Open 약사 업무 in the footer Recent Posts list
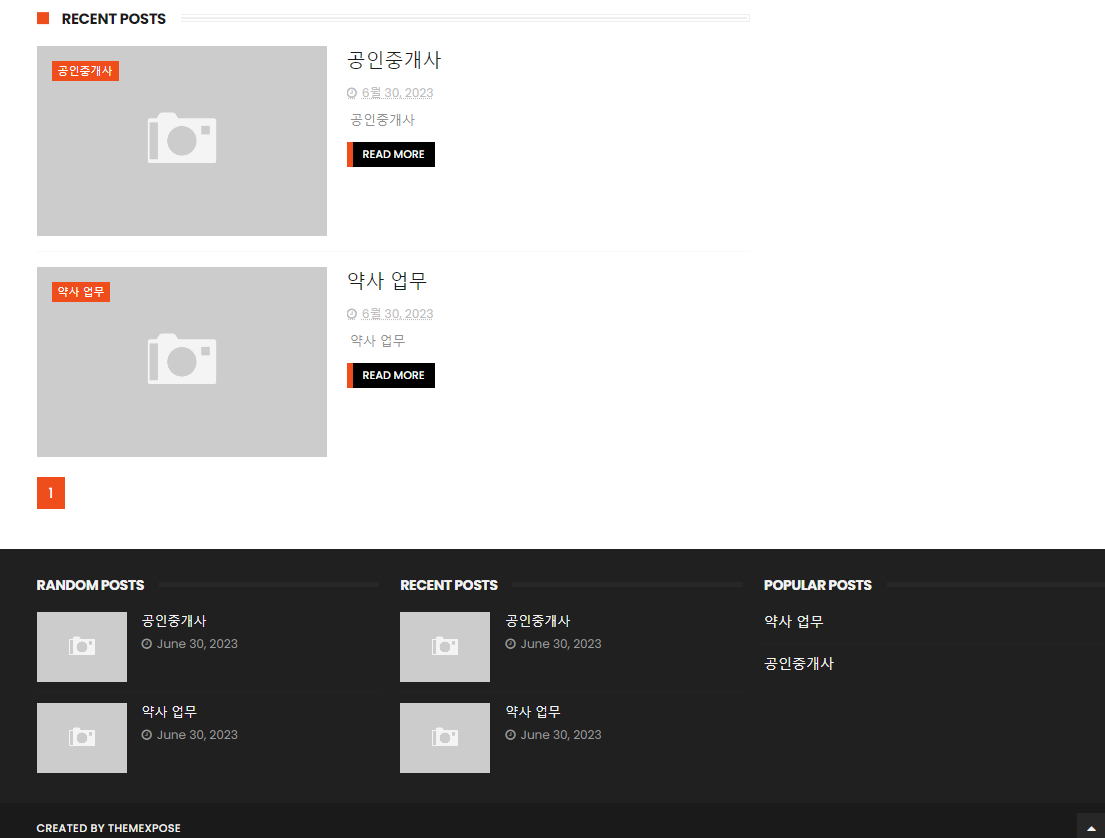The image size is (1105, 838). point(533,712)
